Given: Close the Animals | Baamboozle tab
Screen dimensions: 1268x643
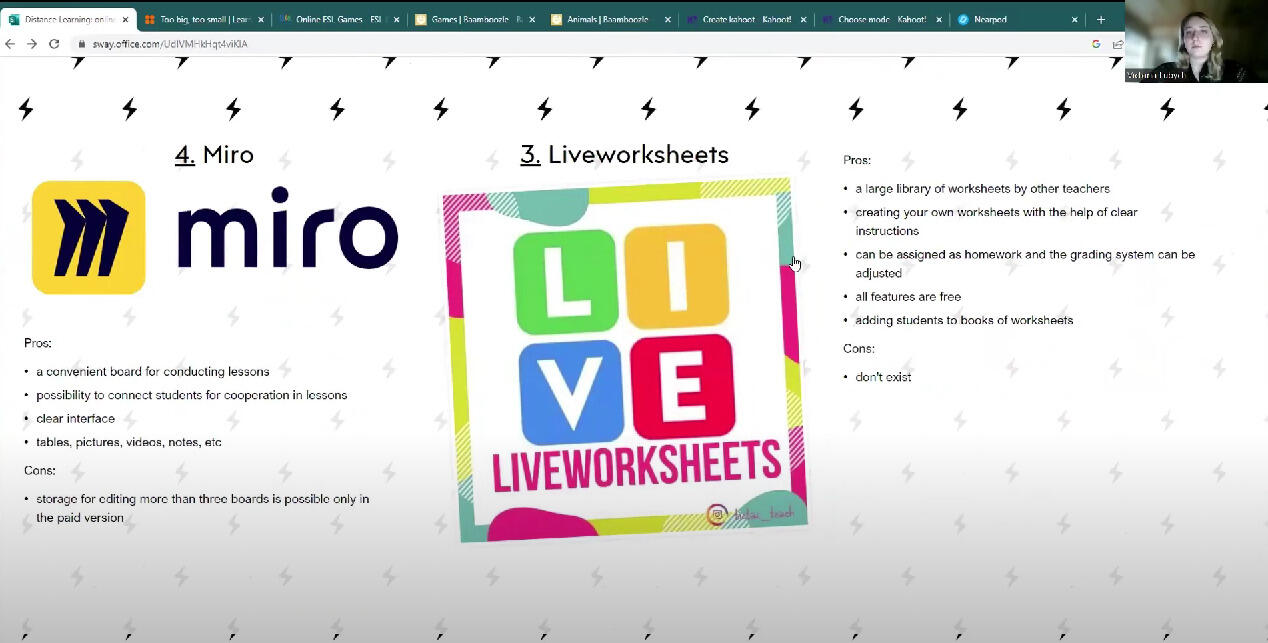Looking at the screenshot, I should click(667, 19).
